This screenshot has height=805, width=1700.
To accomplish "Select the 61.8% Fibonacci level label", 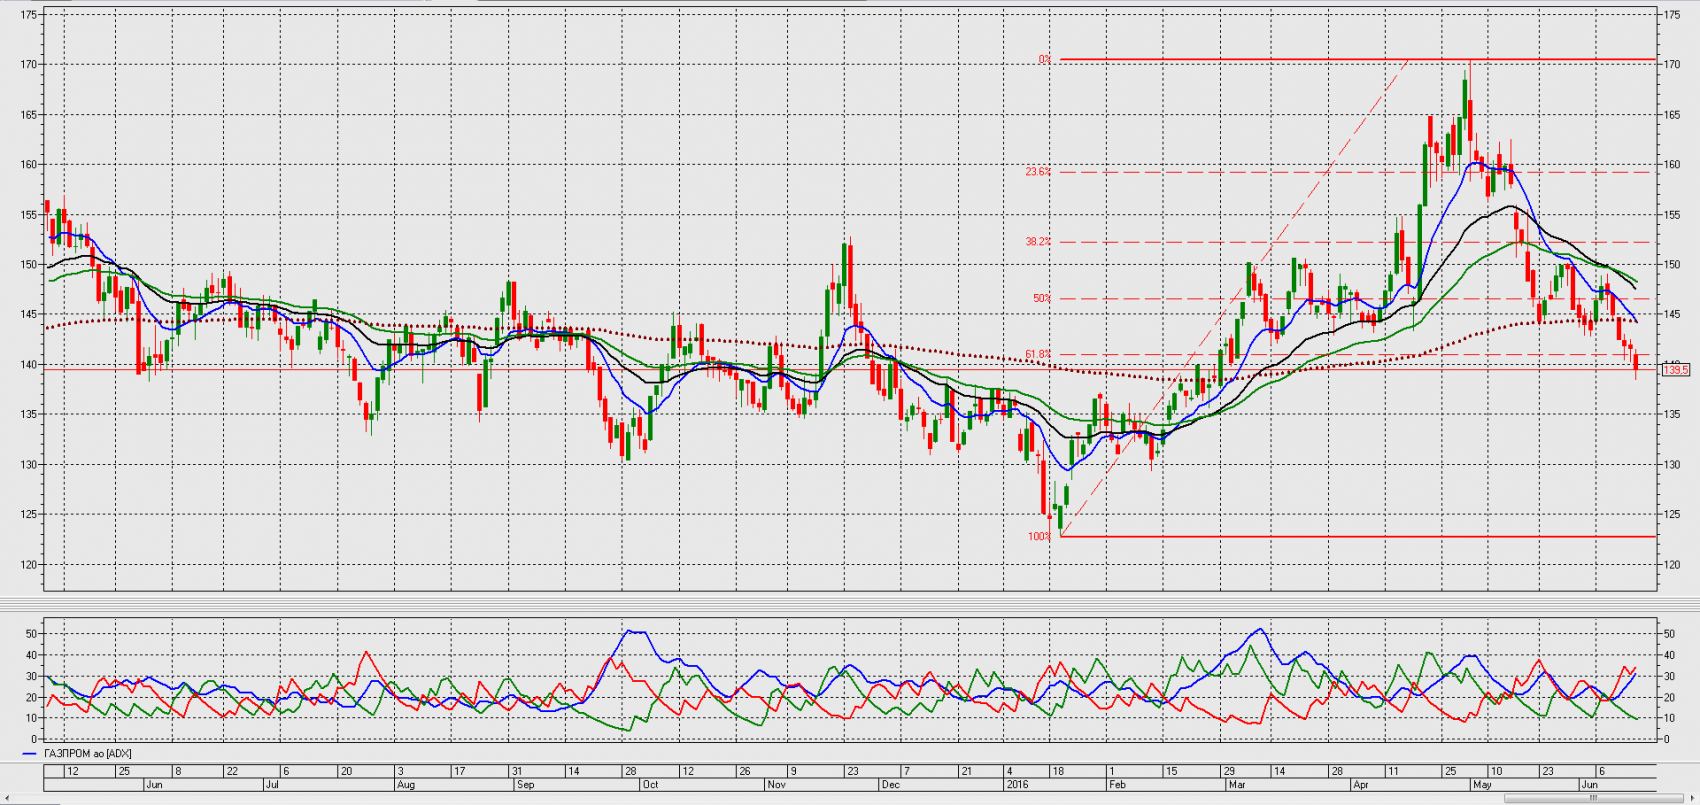I will [1038, 354].
